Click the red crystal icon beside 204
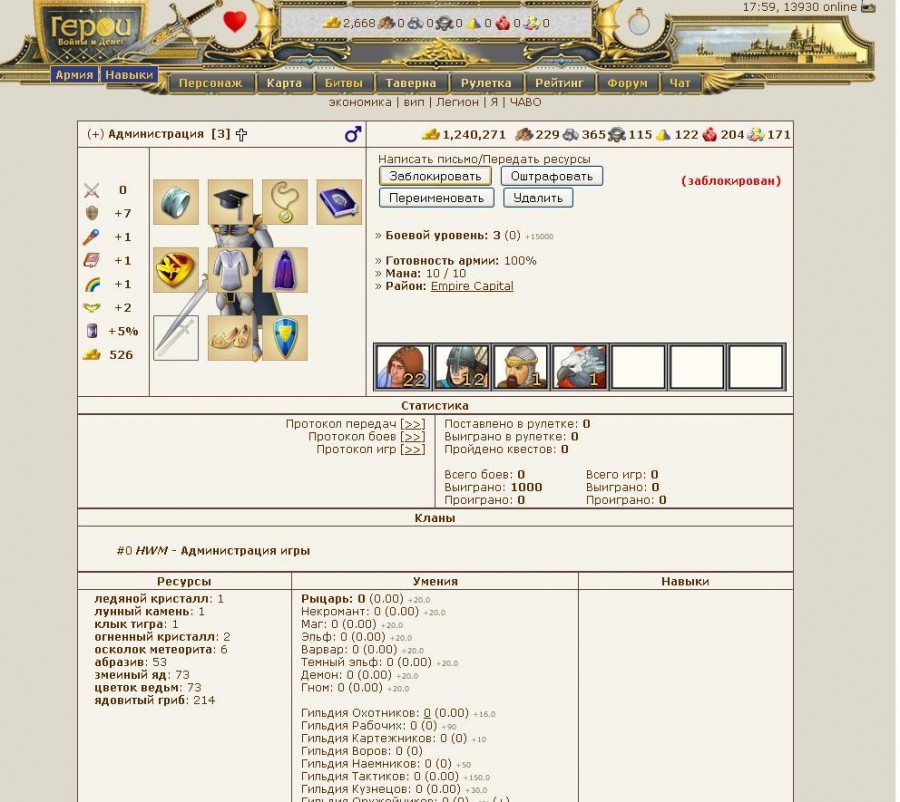The image size is (900, 802). click(x=709, y=134)
